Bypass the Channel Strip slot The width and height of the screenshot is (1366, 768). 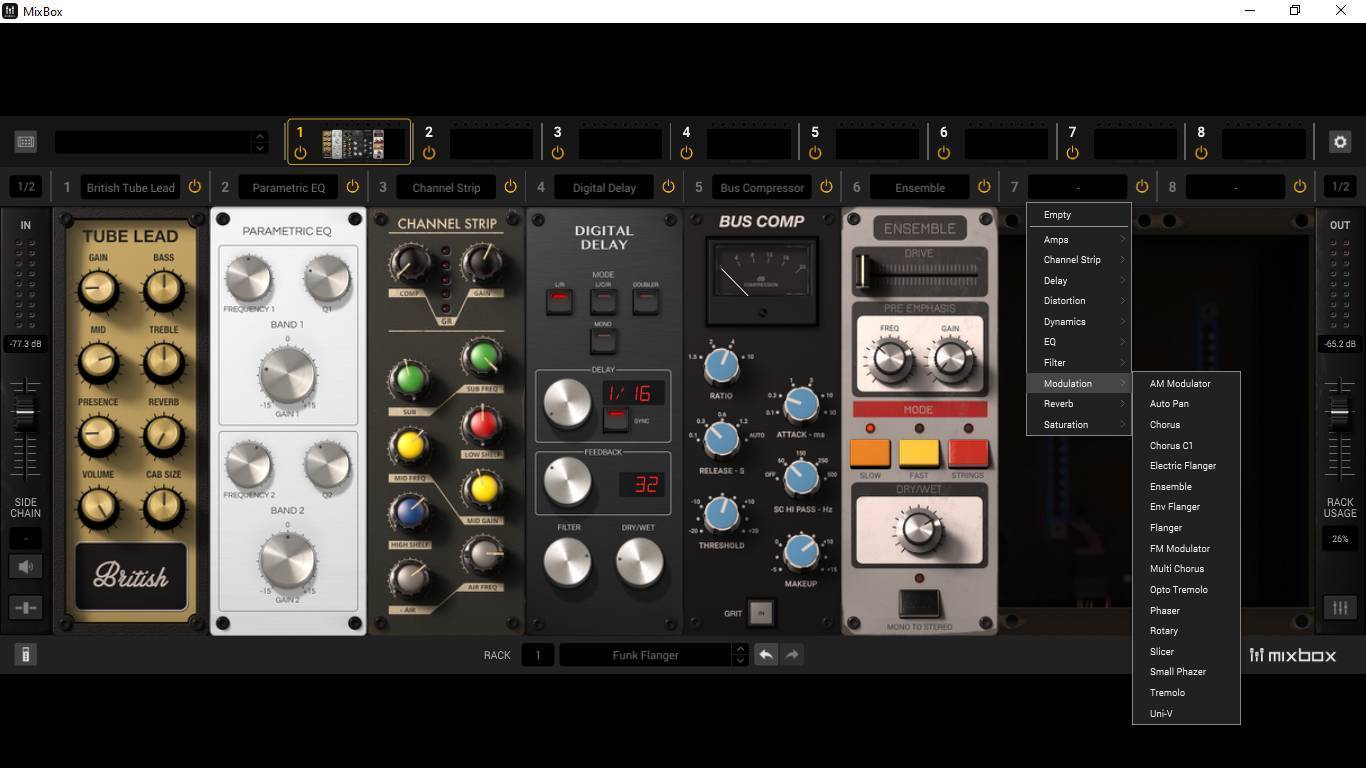click(x=510, y=187)
